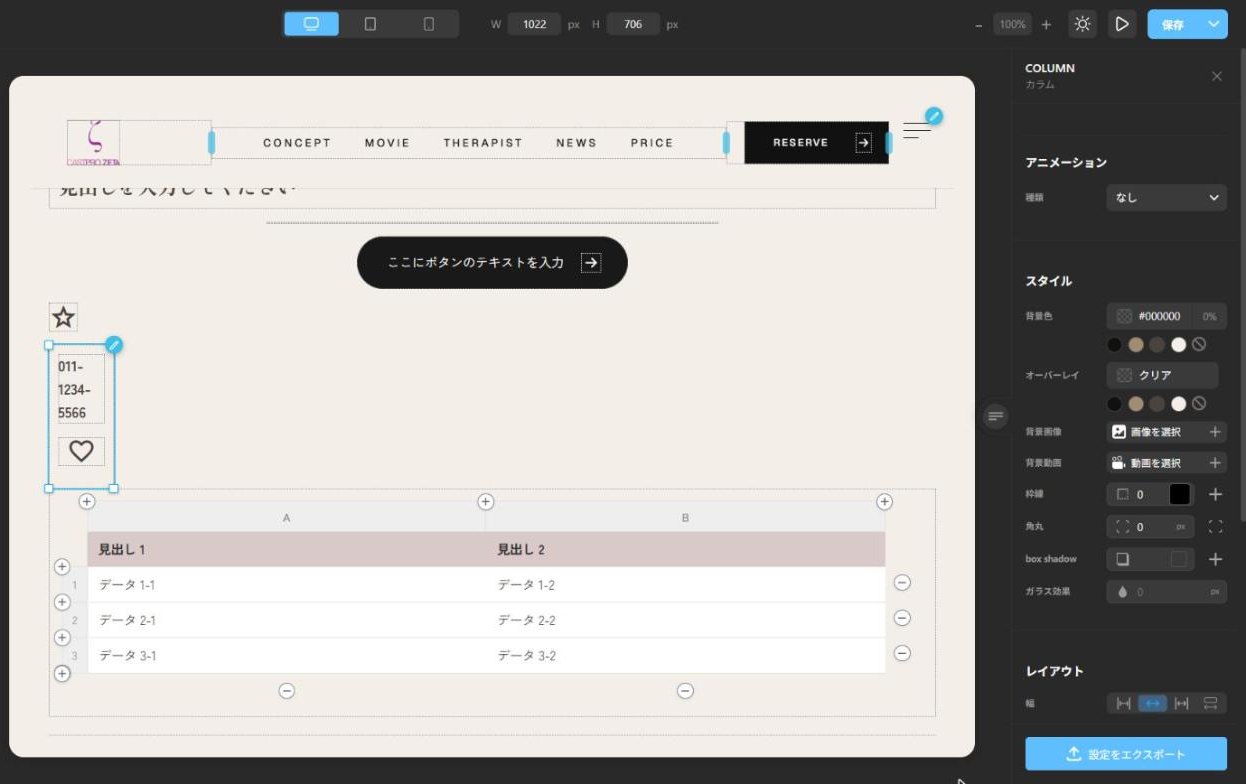
Task: Click the plus icon beside 画像を選択
Action: pyautogui.click(x=1215, y=432)
